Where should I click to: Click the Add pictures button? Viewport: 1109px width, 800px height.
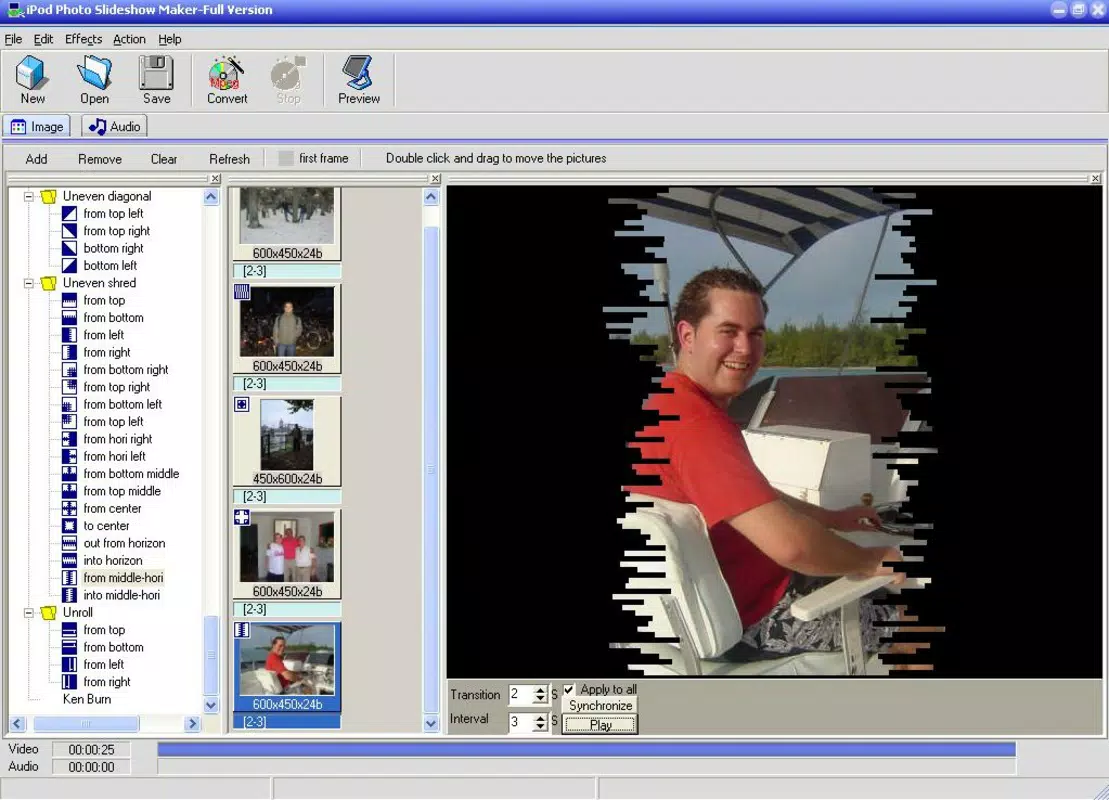(x=36, y=159)
